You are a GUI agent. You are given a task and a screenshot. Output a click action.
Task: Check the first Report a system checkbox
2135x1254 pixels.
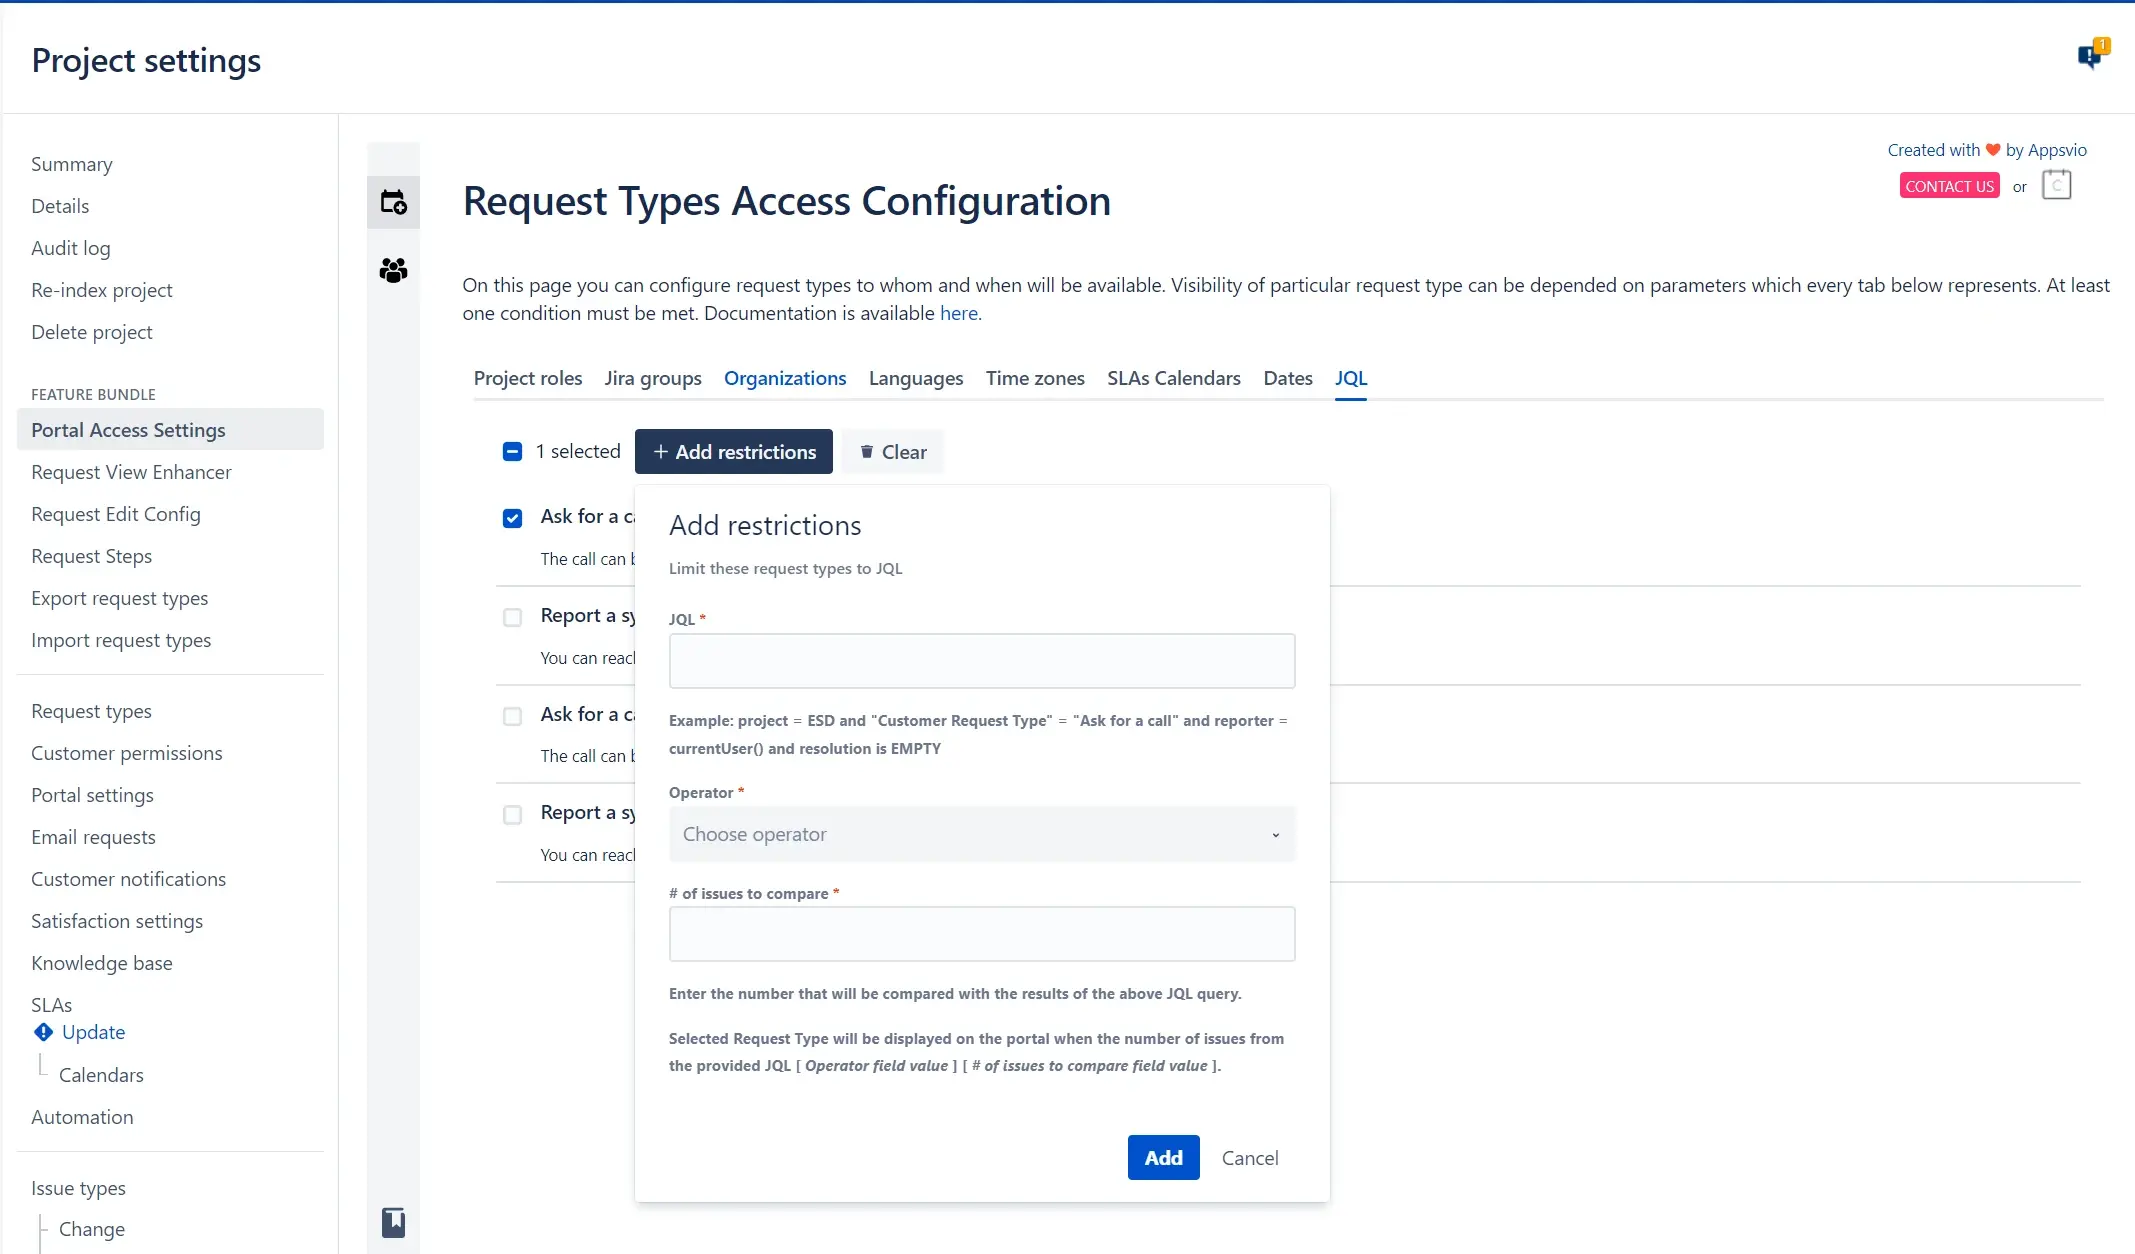pos(512,617)
